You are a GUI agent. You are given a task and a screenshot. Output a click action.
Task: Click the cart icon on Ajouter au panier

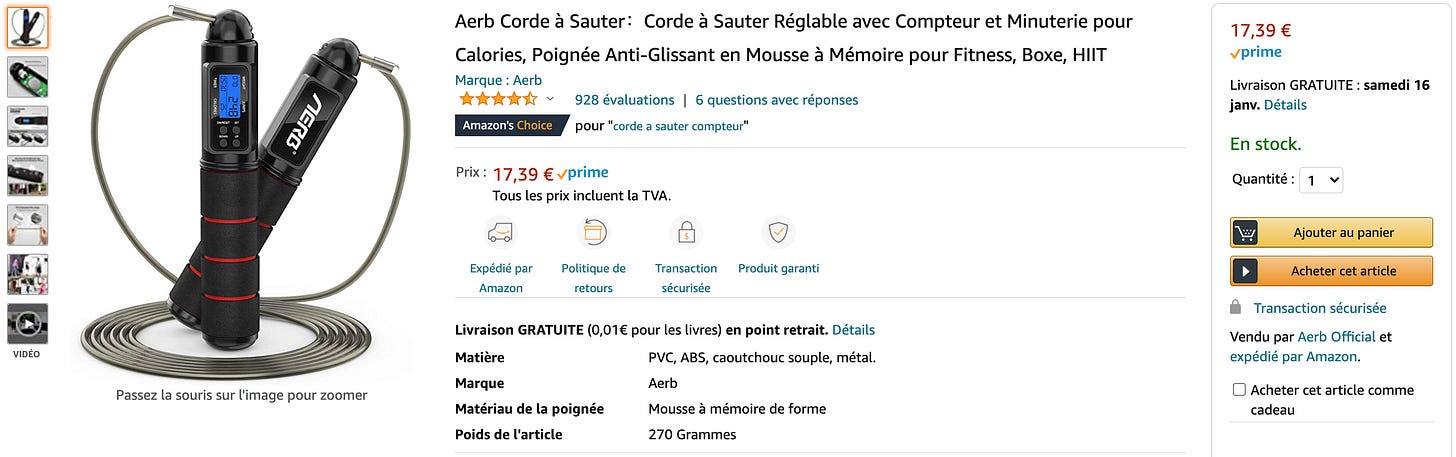(1245, 233)
